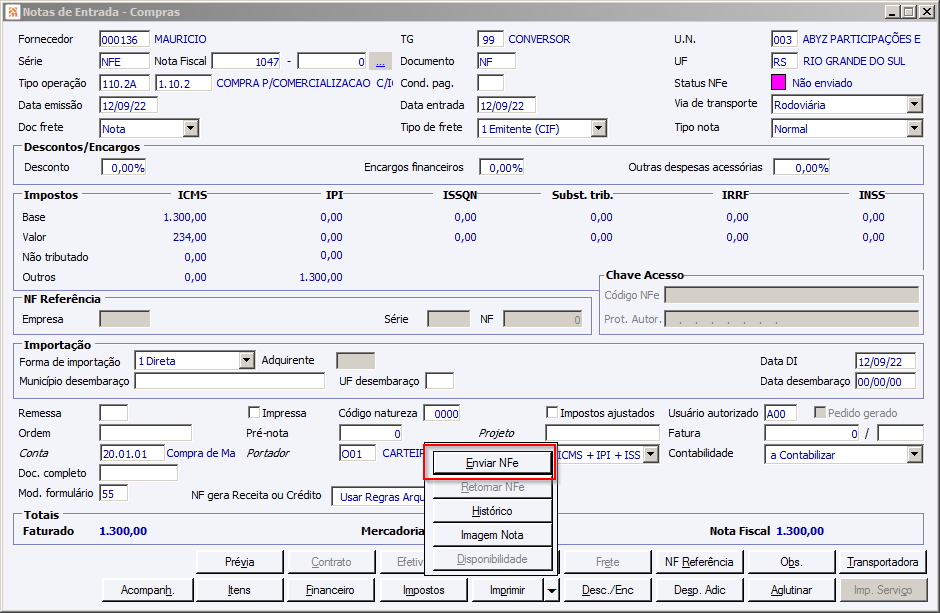Enable the Impostos ajustados checkbox
The image size is (940, 613).
(553, 412)
